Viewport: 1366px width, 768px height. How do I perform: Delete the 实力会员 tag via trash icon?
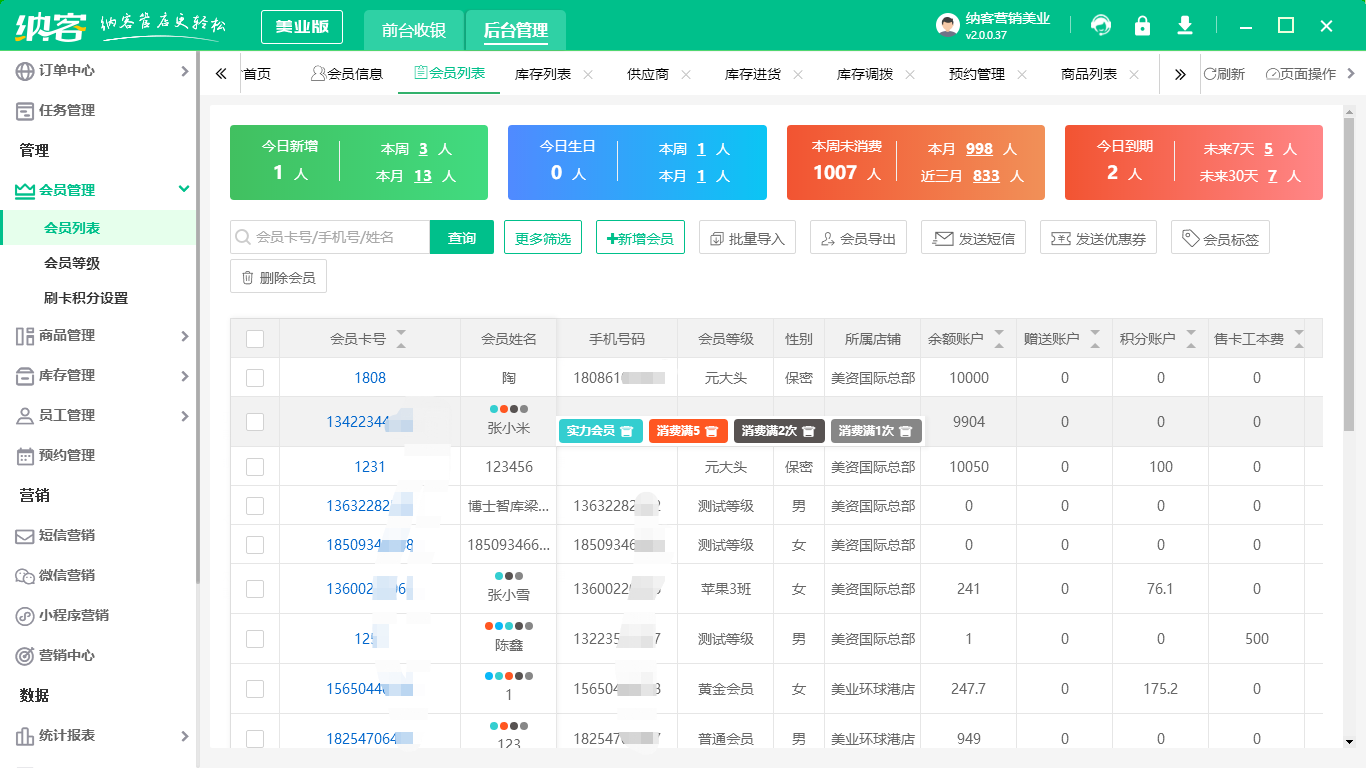tap(626, 431)
